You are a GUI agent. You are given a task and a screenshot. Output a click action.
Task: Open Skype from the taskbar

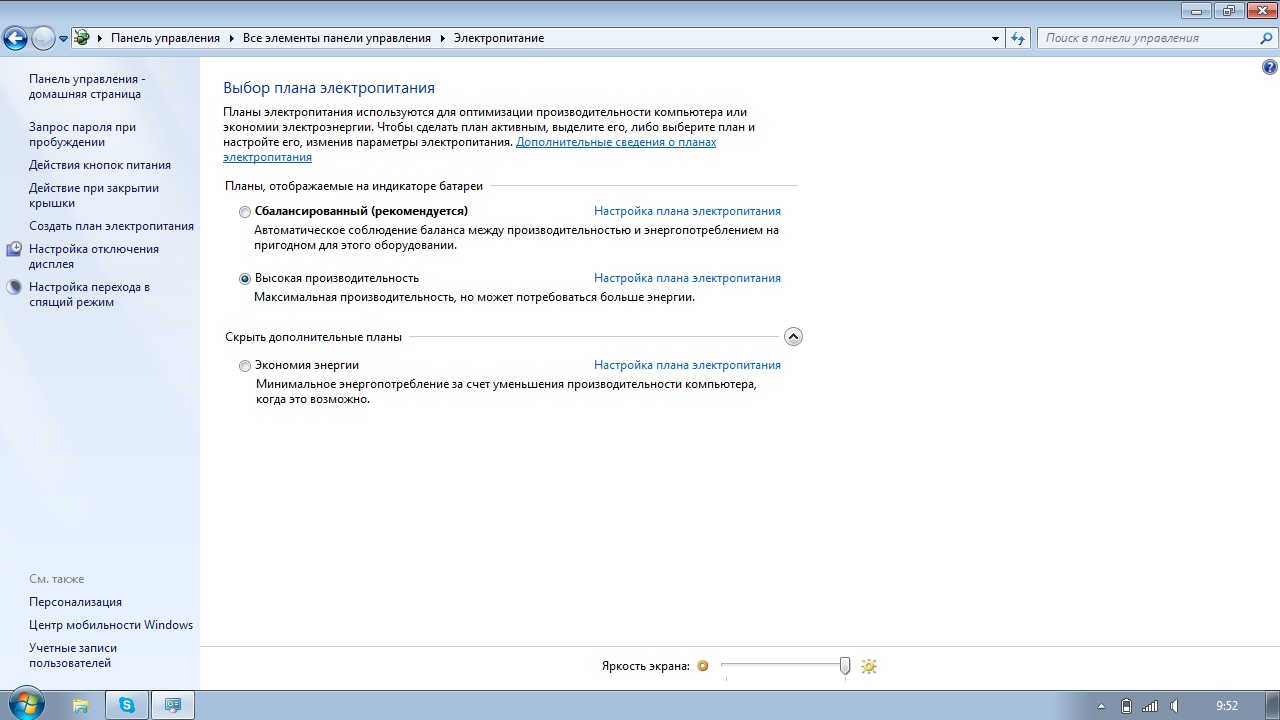click(x=127, y=705)
